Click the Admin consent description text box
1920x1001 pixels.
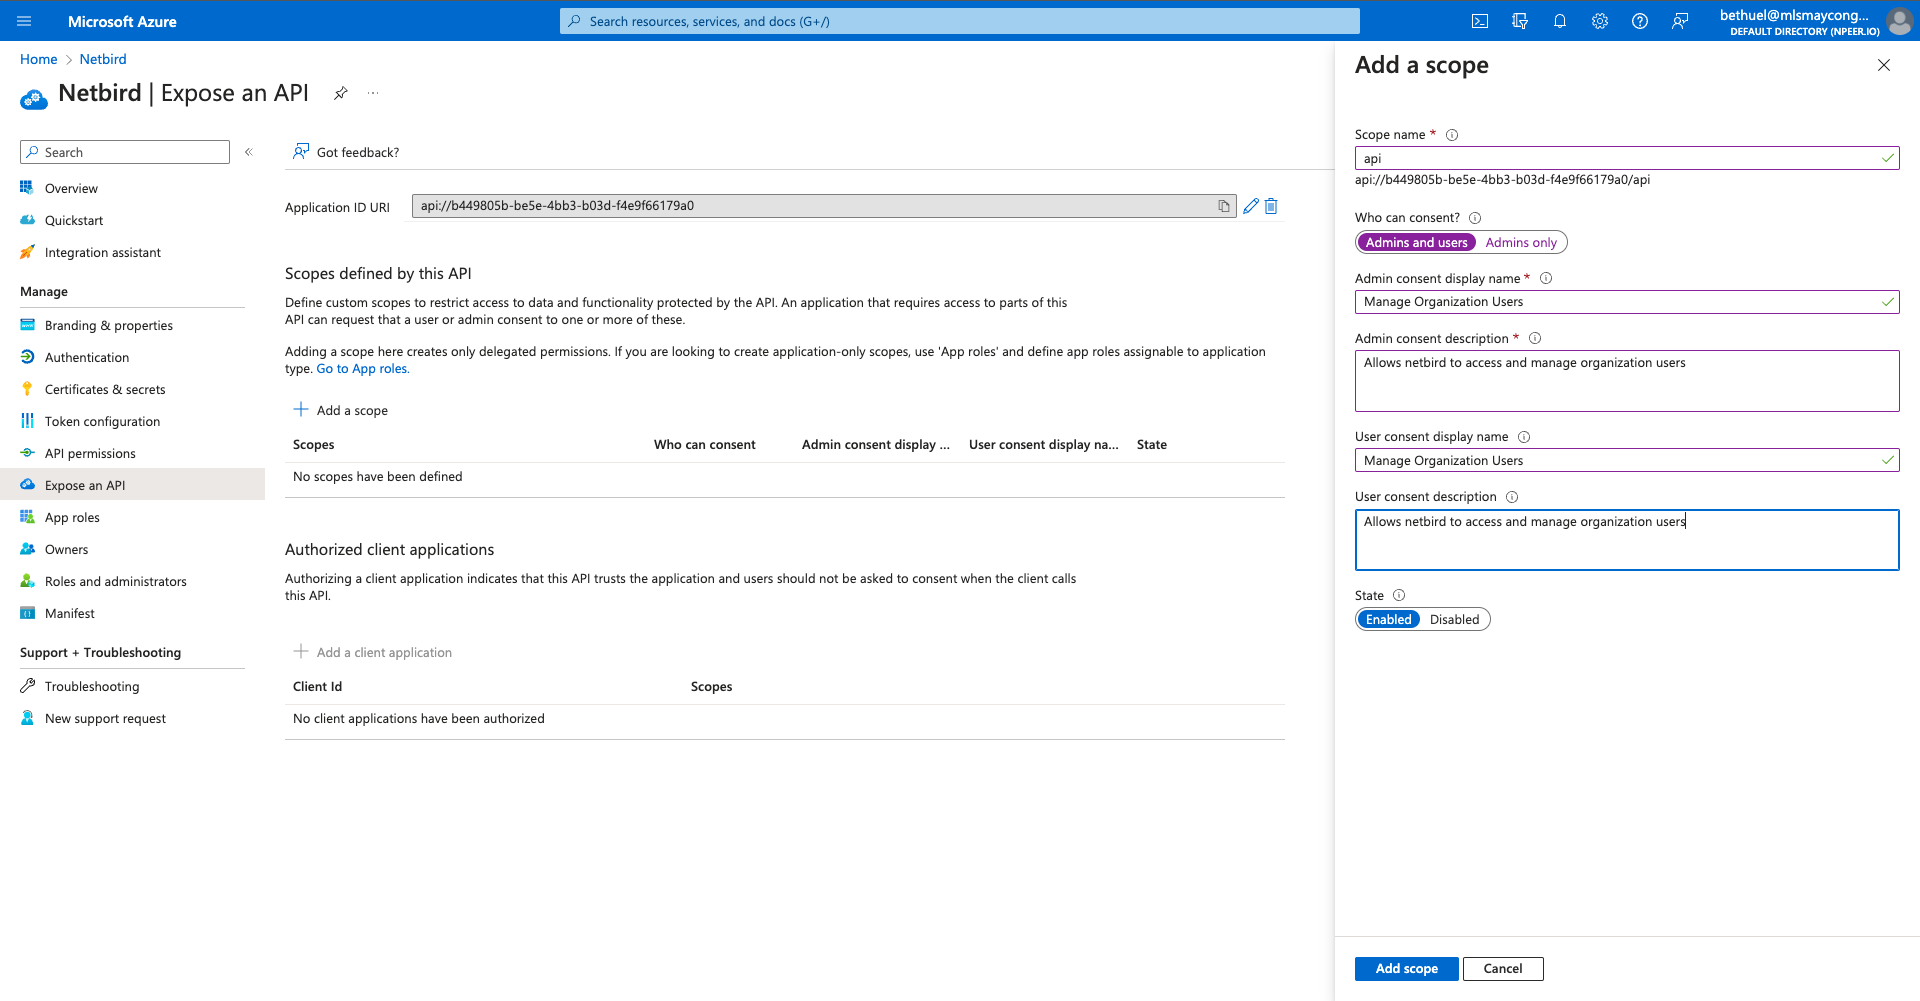click(x=1626, y=381)
